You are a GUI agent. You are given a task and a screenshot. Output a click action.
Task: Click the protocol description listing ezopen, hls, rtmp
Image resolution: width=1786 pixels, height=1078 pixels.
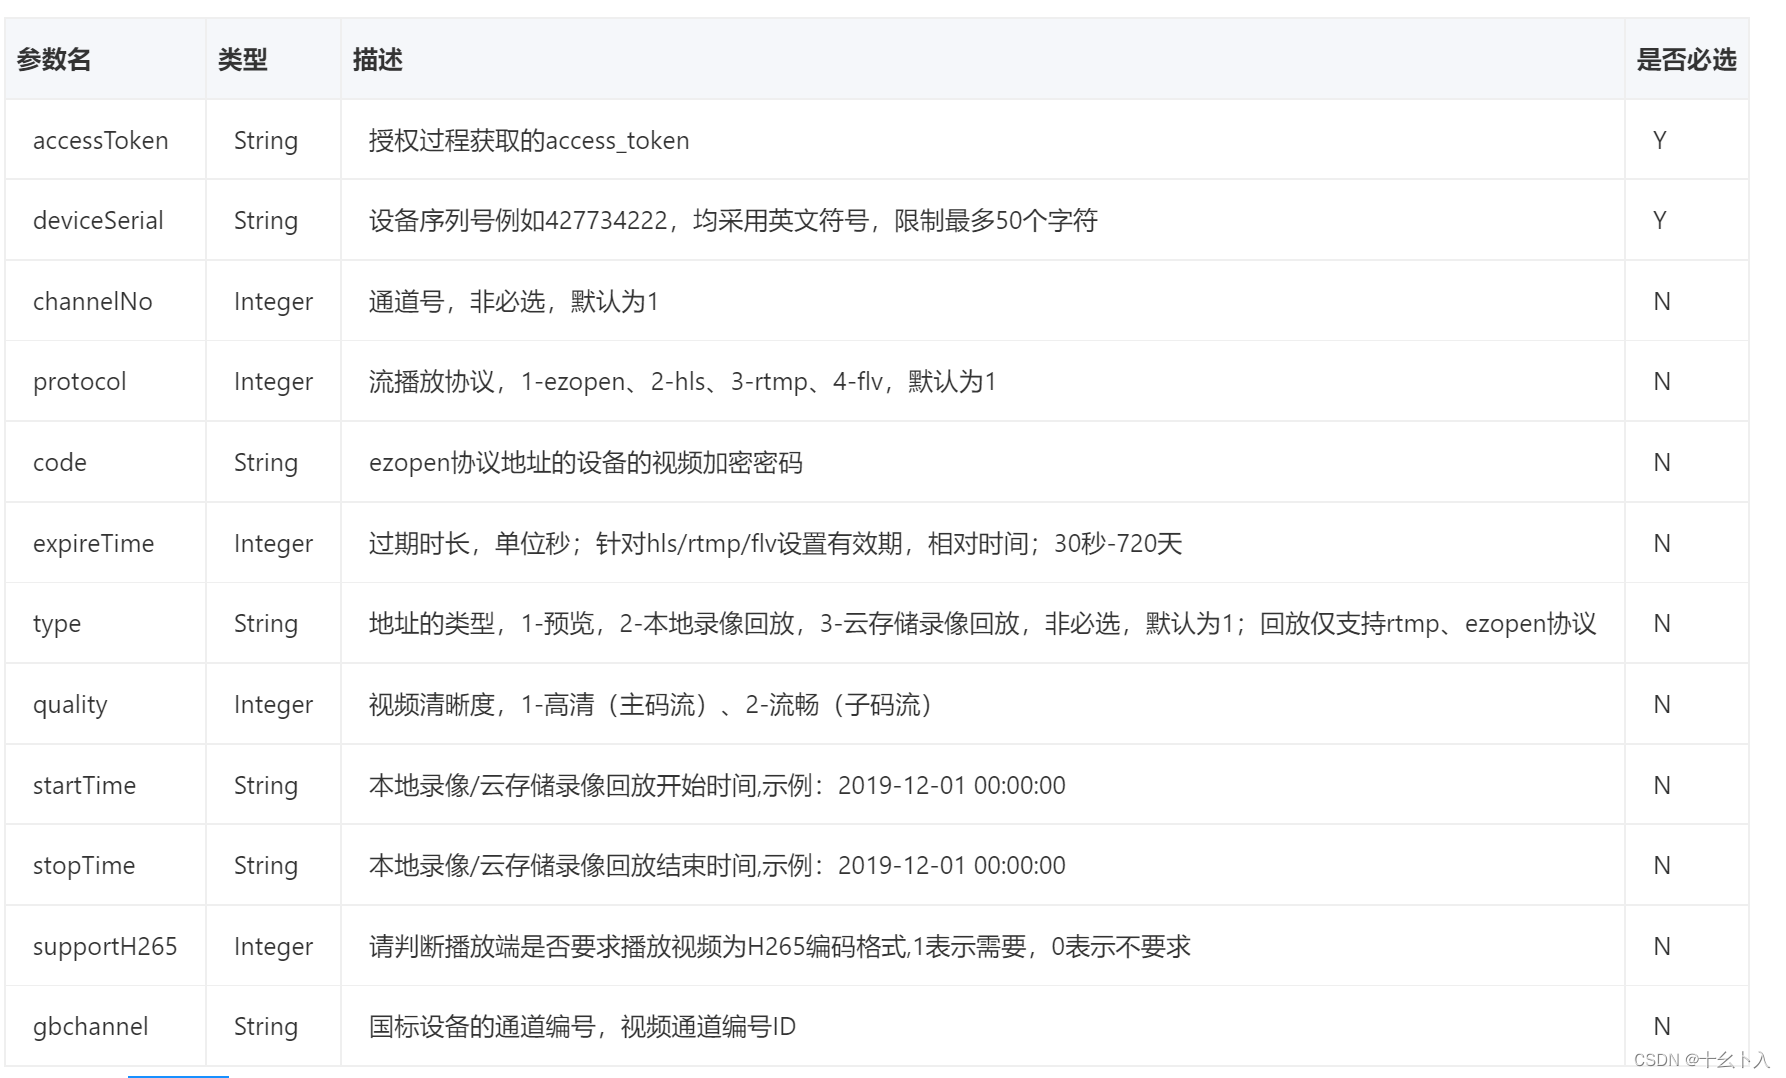pyautogui.click(x=683, y=382)
